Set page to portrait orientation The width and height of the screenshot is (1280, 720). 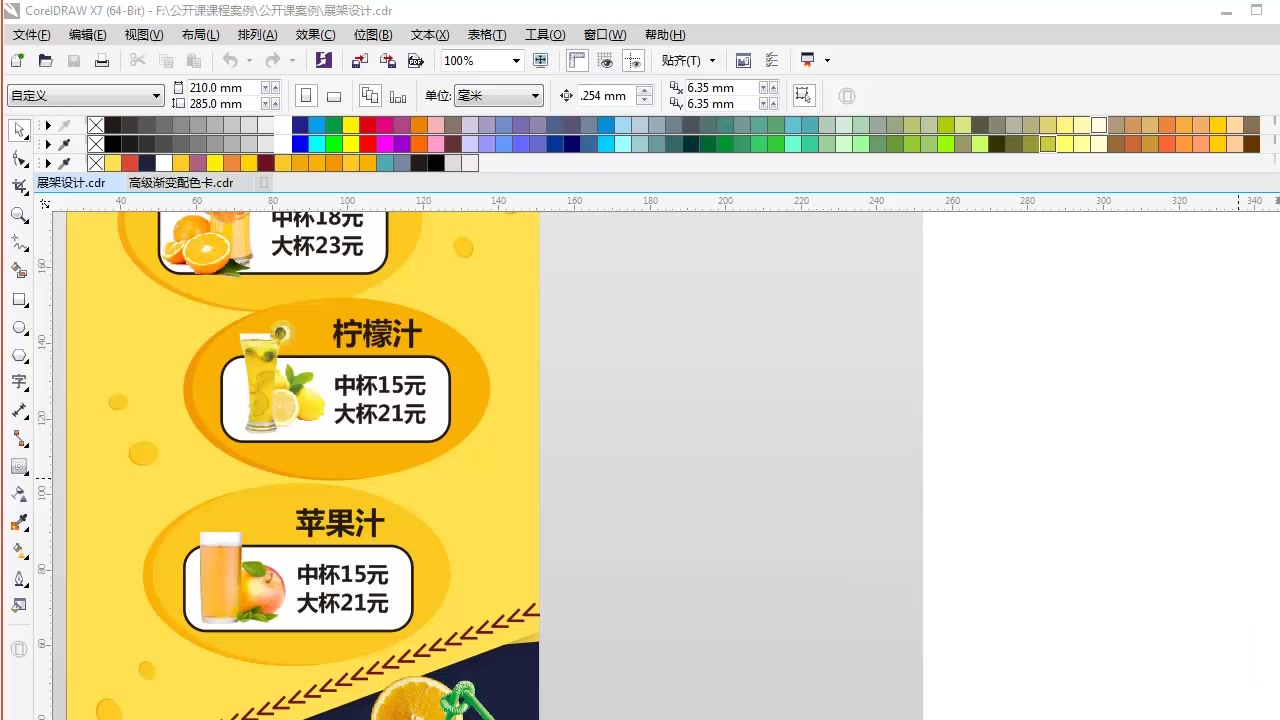tap(306, 96)
